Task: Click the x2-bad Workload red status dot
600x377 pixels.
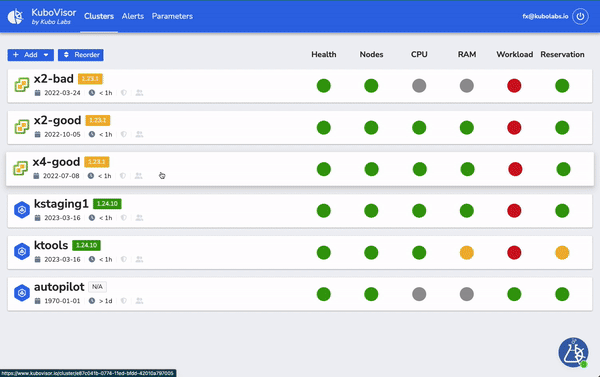Action: click(x=514, y=86)
